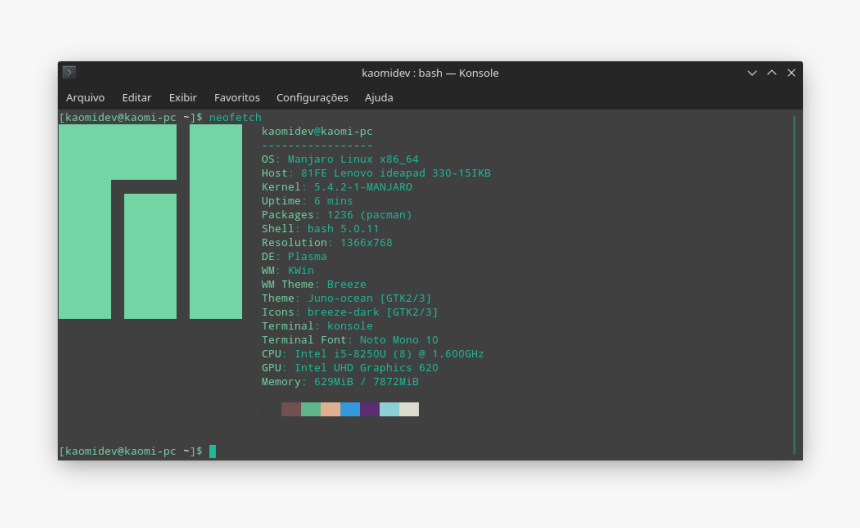Image resolution: width=860 pixels, height=528 pixels.
Task: Click the 'Kernel: 5.4.2-1-MANJARO' line
Action: click(x=337, y=187)
